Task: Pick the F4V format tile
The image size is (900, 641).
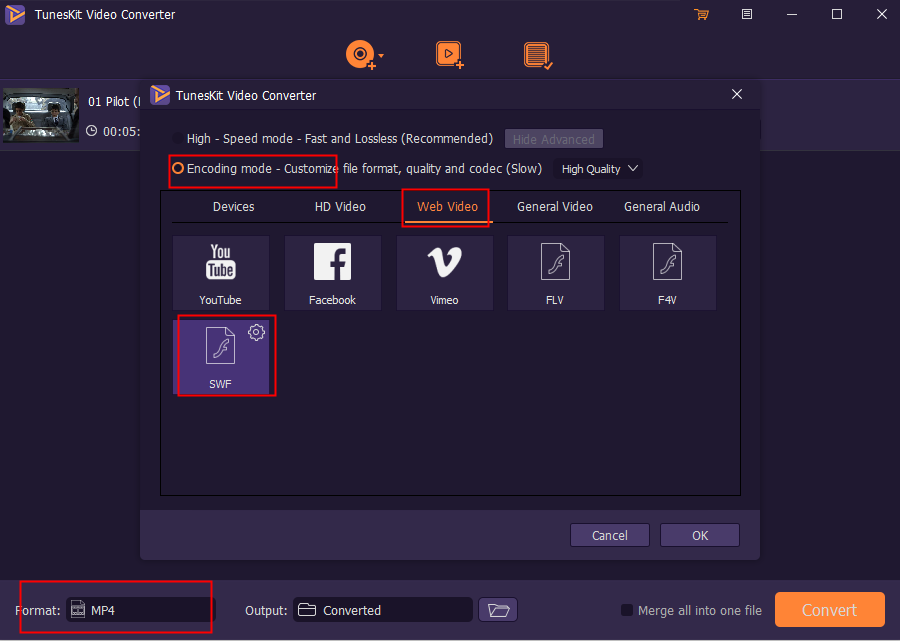Action: (668, 273)
